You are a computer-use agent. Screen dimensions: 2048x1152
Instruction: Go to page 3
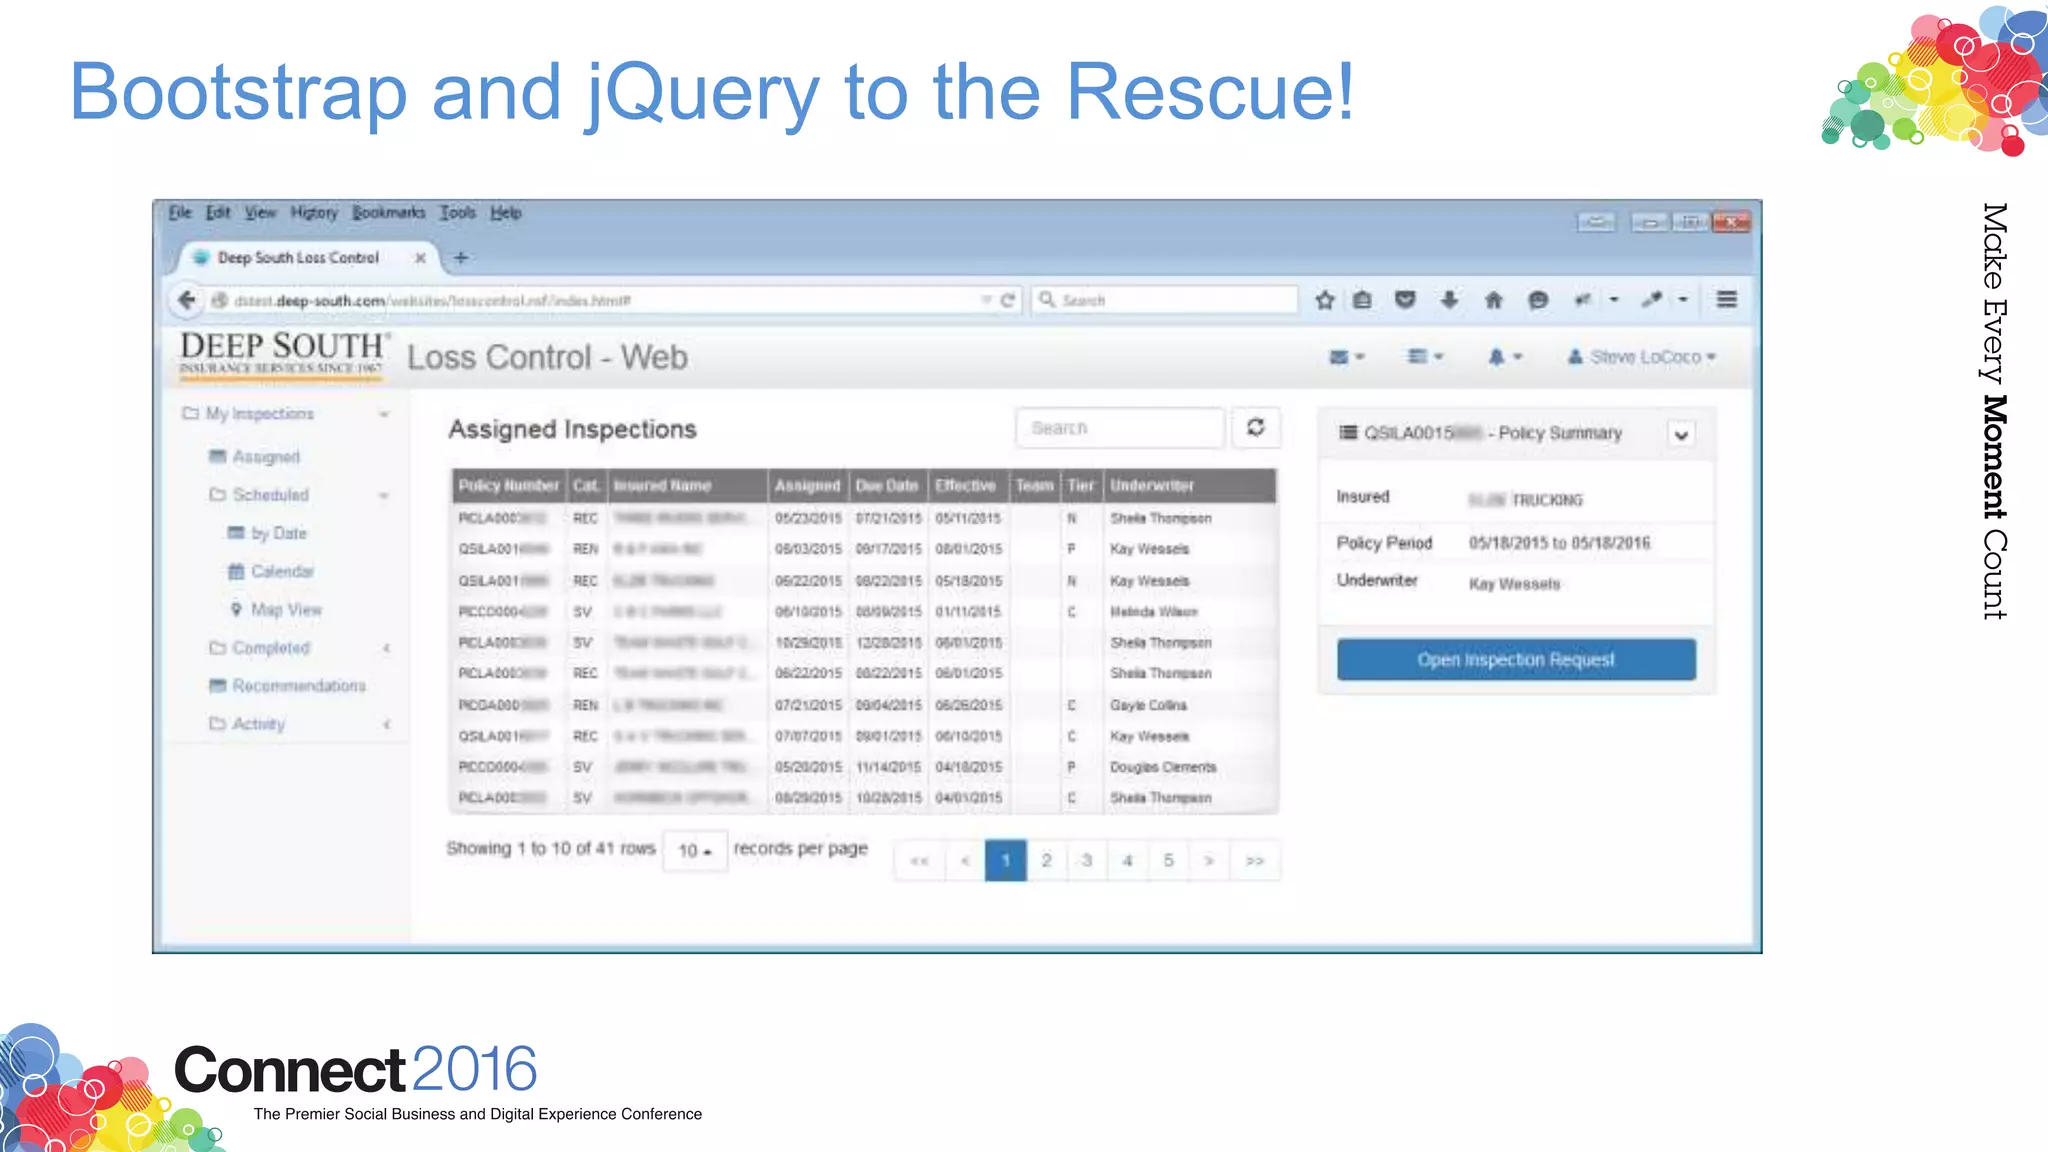point(1087,861)
